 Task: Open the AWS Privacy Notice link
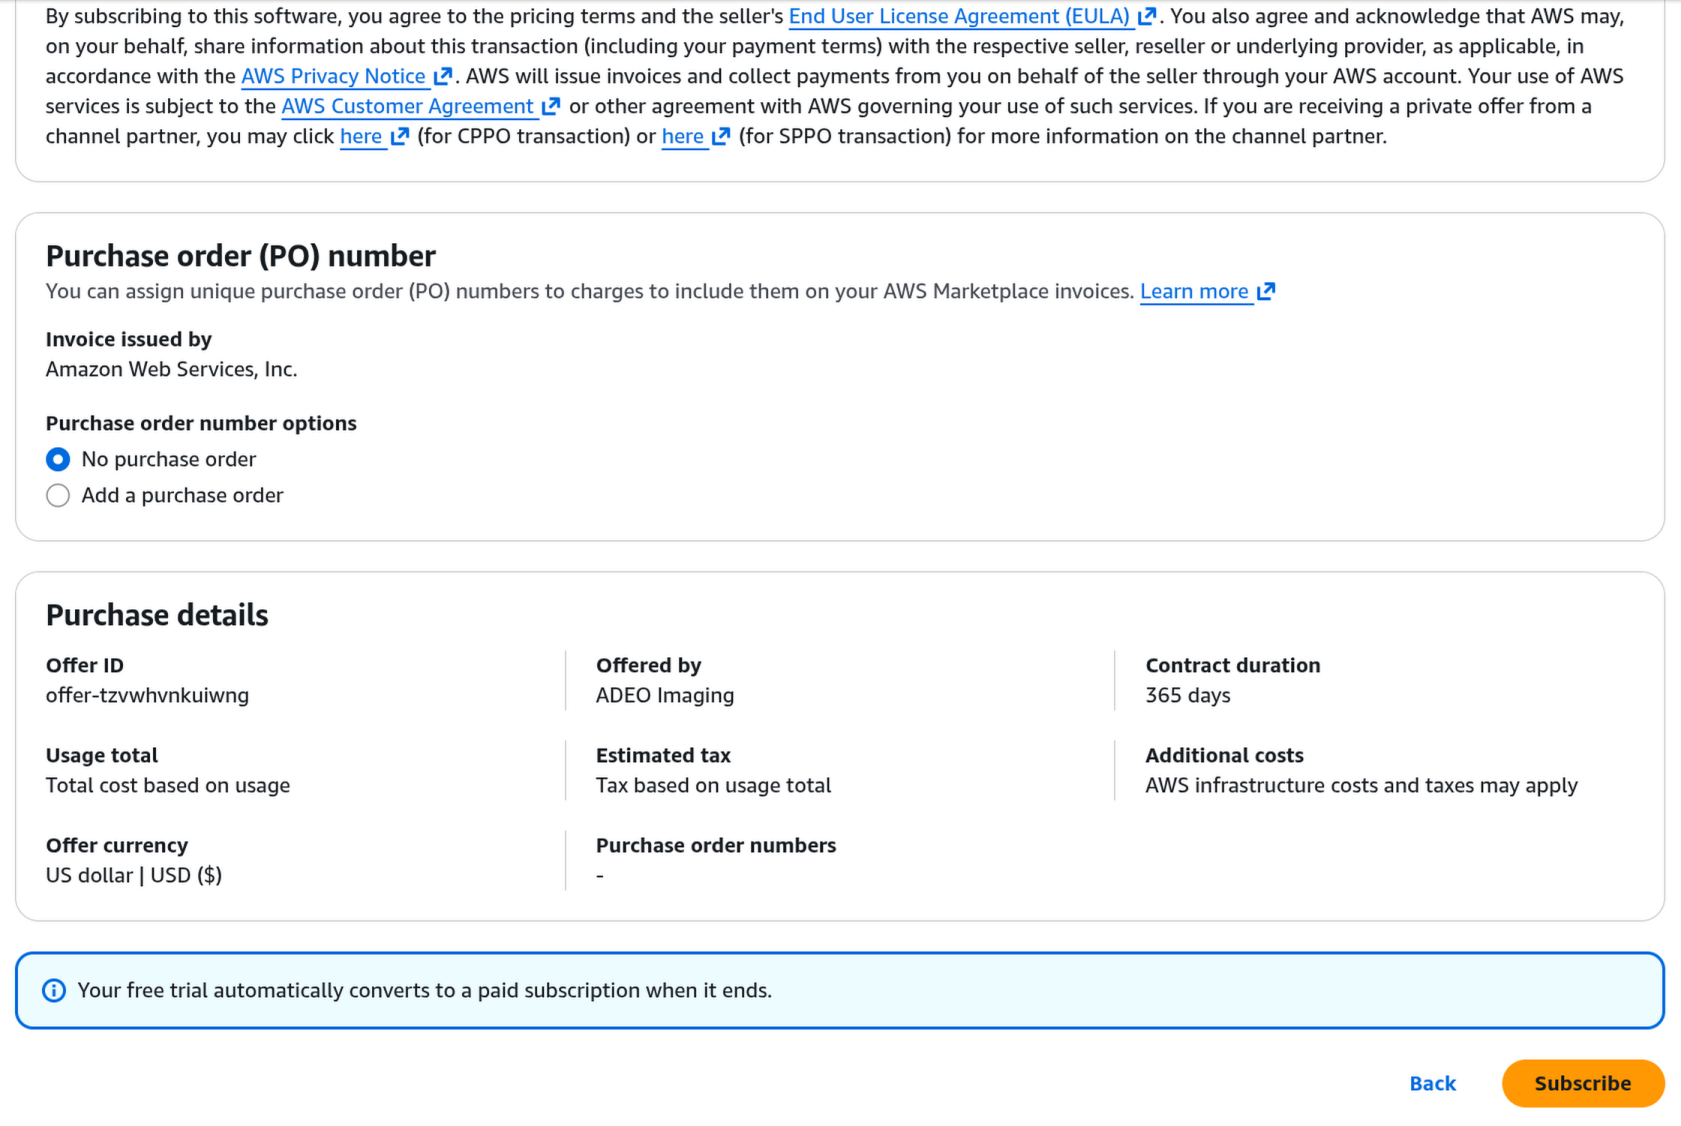[333, 76]
